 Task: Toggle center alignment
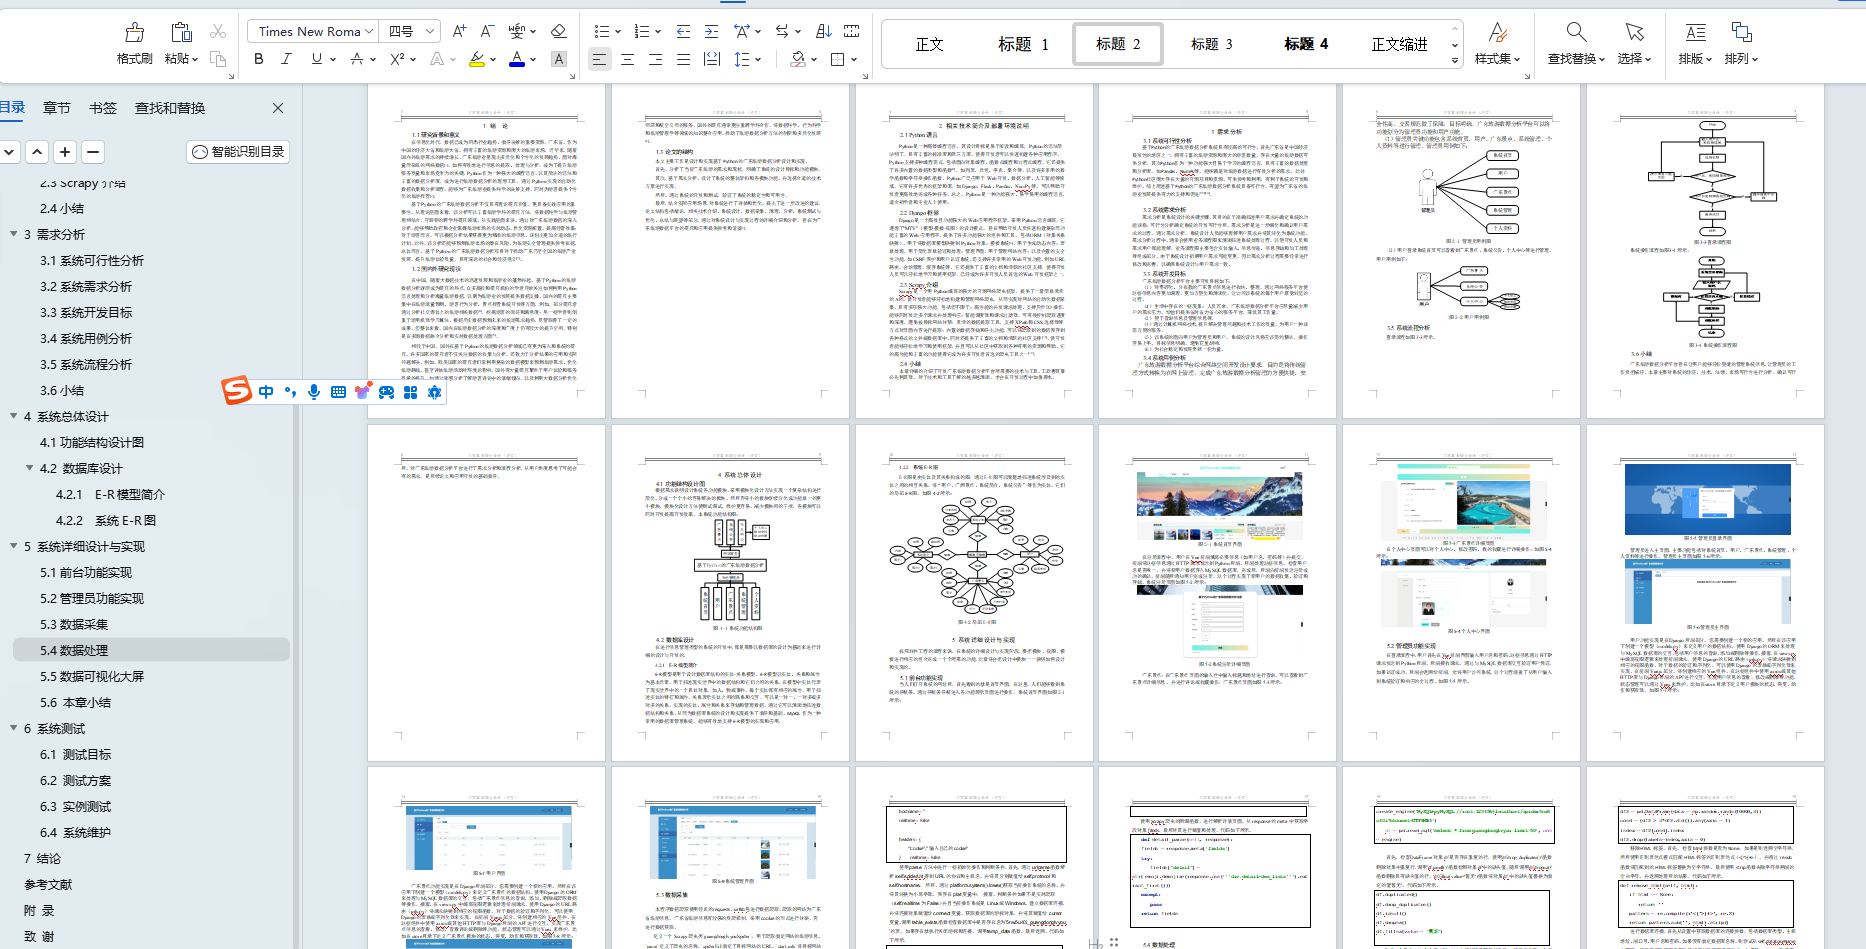[x=627, y=59]
